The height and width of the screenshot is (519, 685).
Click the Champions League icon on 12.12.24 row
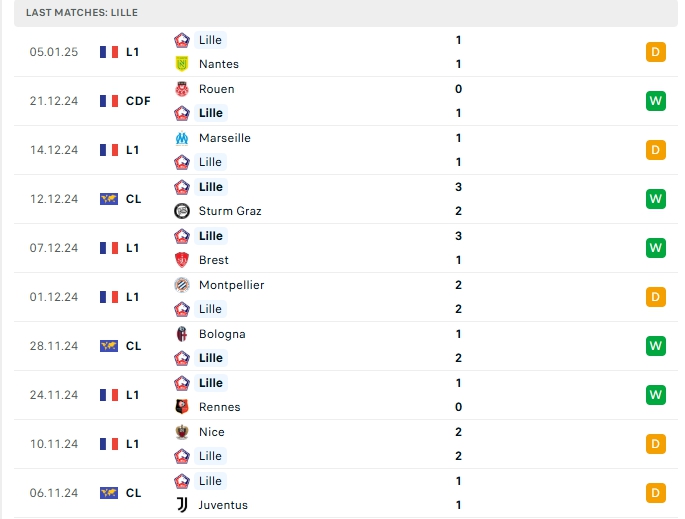click(109, 199)
